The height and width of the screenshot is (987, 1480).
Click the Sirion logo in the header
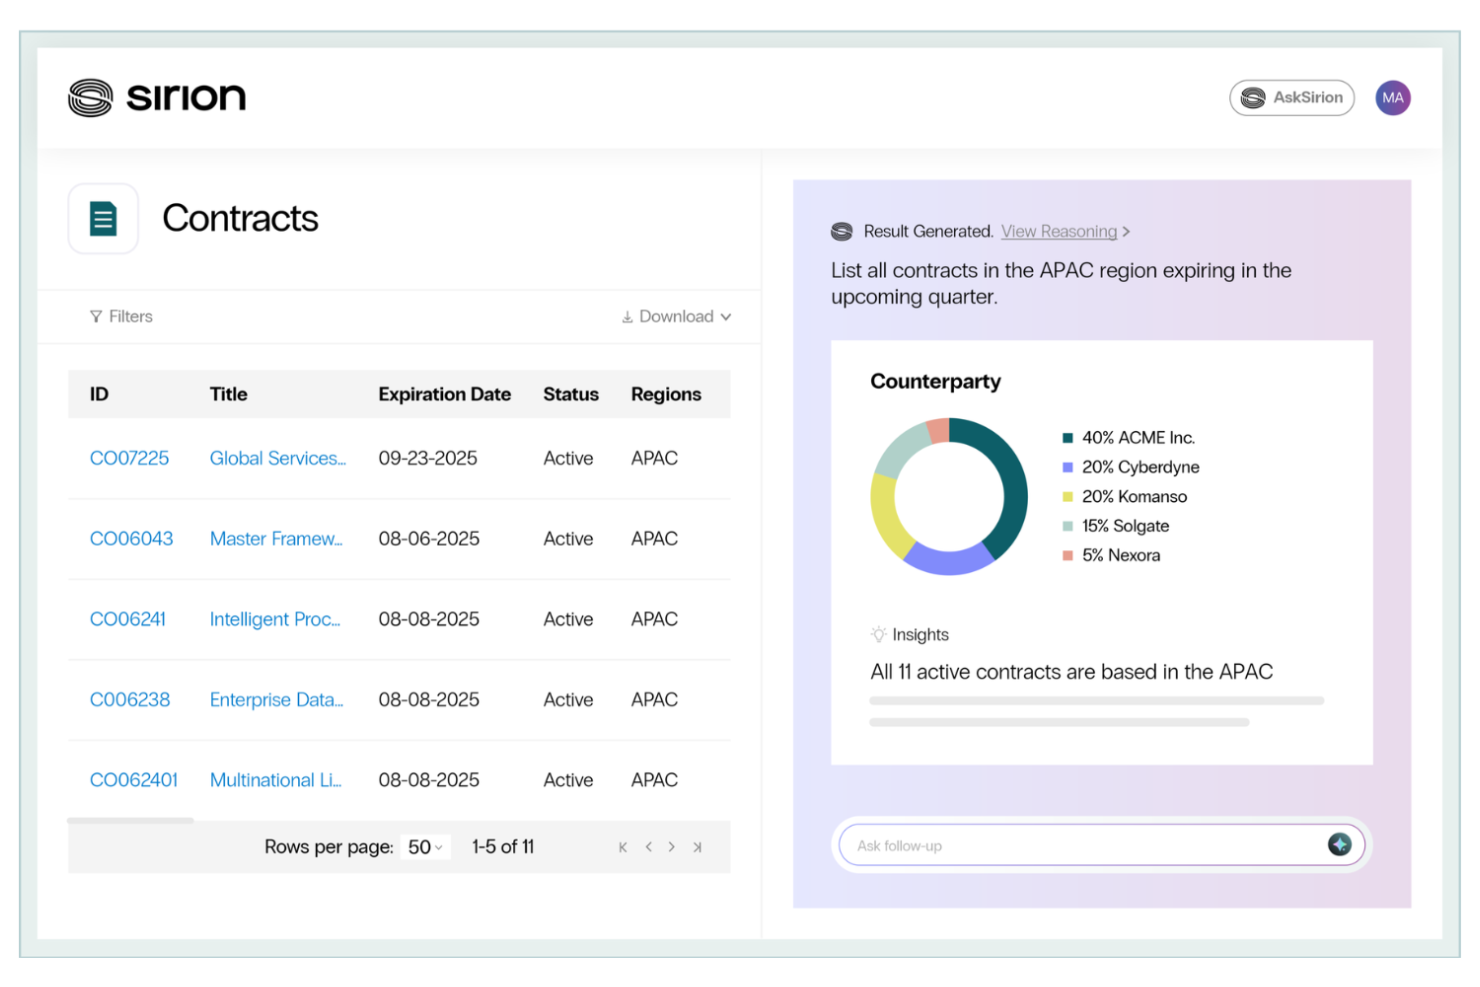pos(155,97)
